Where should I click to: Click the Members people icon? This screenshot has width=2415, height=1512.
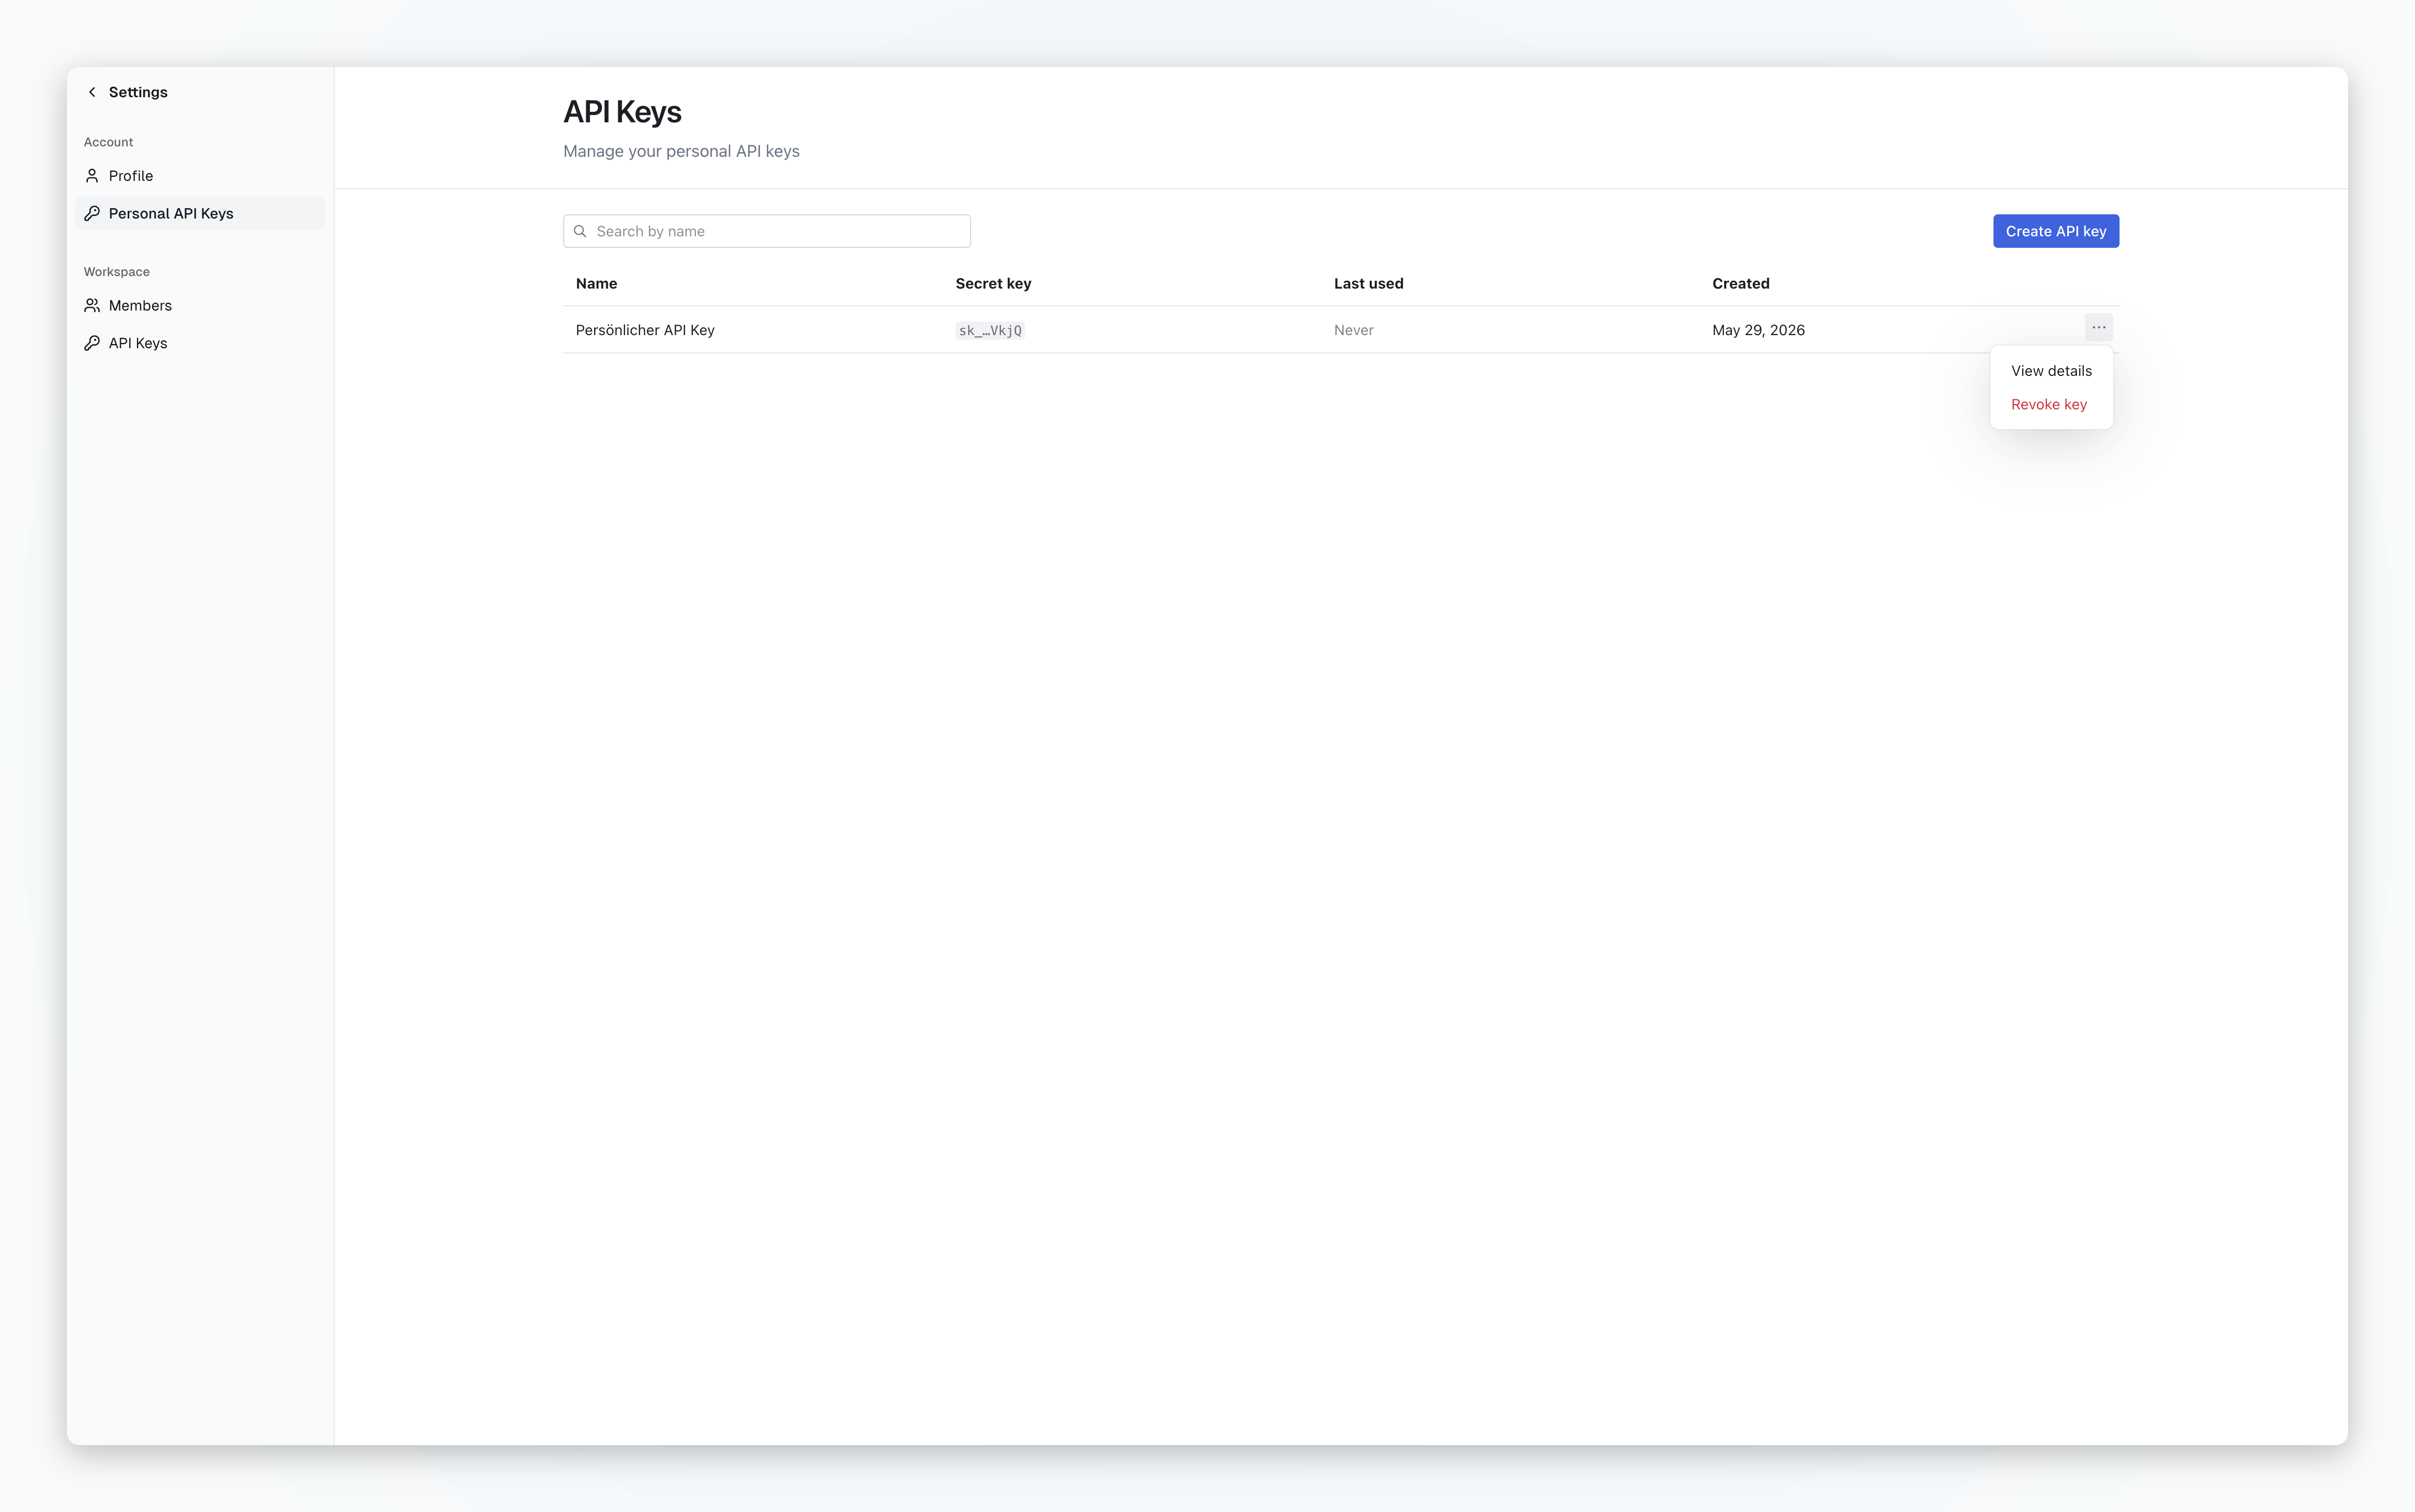coord(92,306)
